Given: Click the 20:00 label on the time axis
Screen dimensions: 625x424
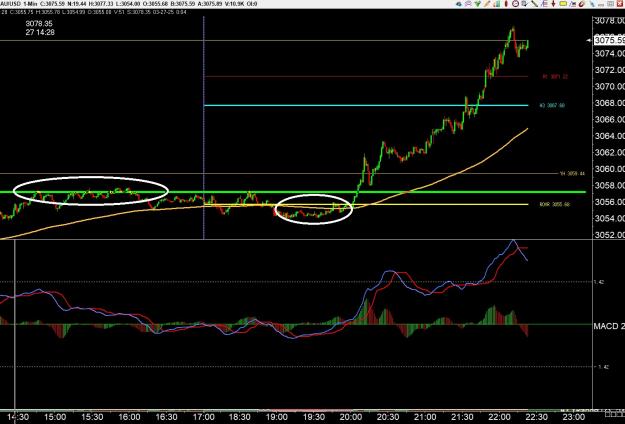Looking at the screenshot, I should coord(351,417).
